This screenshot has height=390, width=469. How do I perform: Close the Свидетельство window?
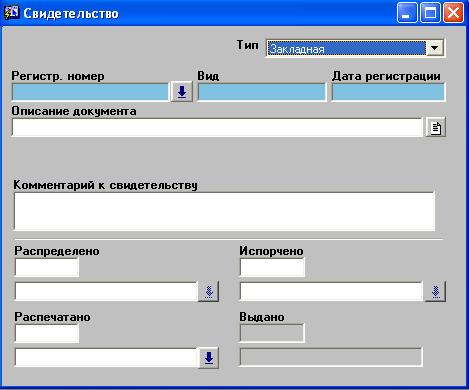click(x=453, y=13)
